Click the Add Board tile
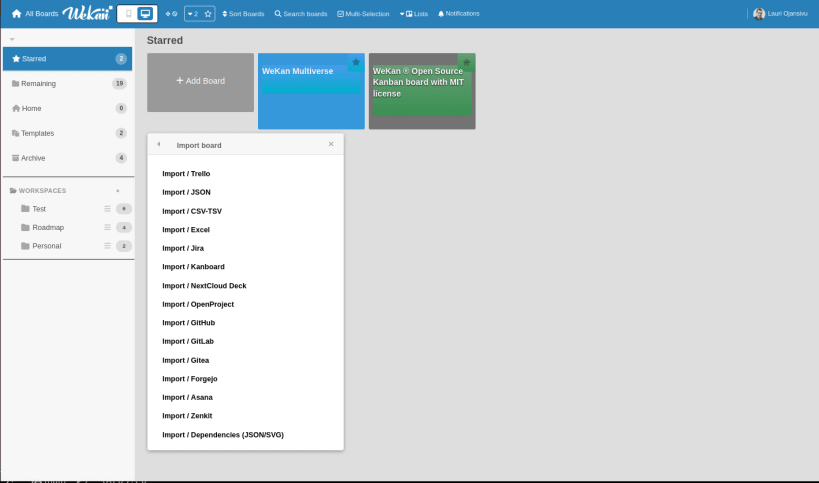 [x=201, y=82]
